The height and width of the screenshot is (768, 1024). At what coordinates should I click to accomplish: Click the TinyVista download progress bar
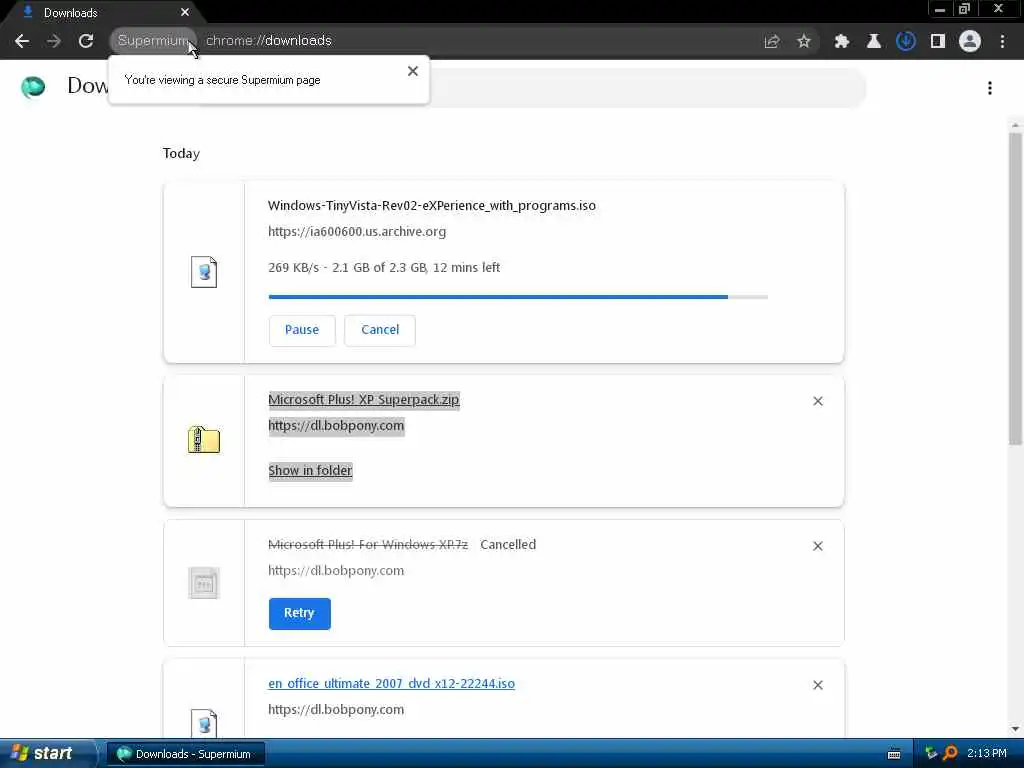[518, 297]
